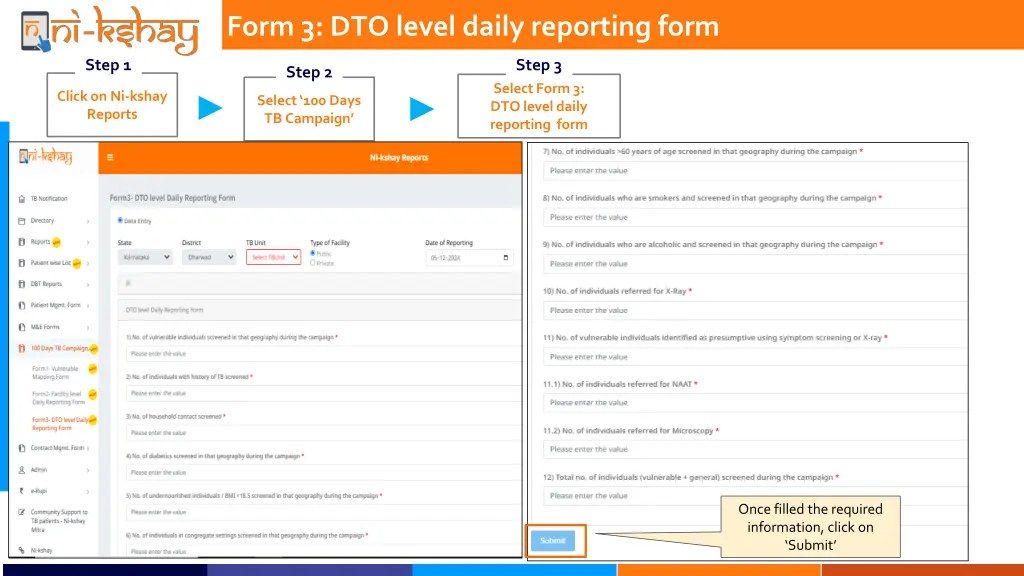Click field 3 household contact screened input
Viewport: 1024px width, 576px height.
click(323, 433)
